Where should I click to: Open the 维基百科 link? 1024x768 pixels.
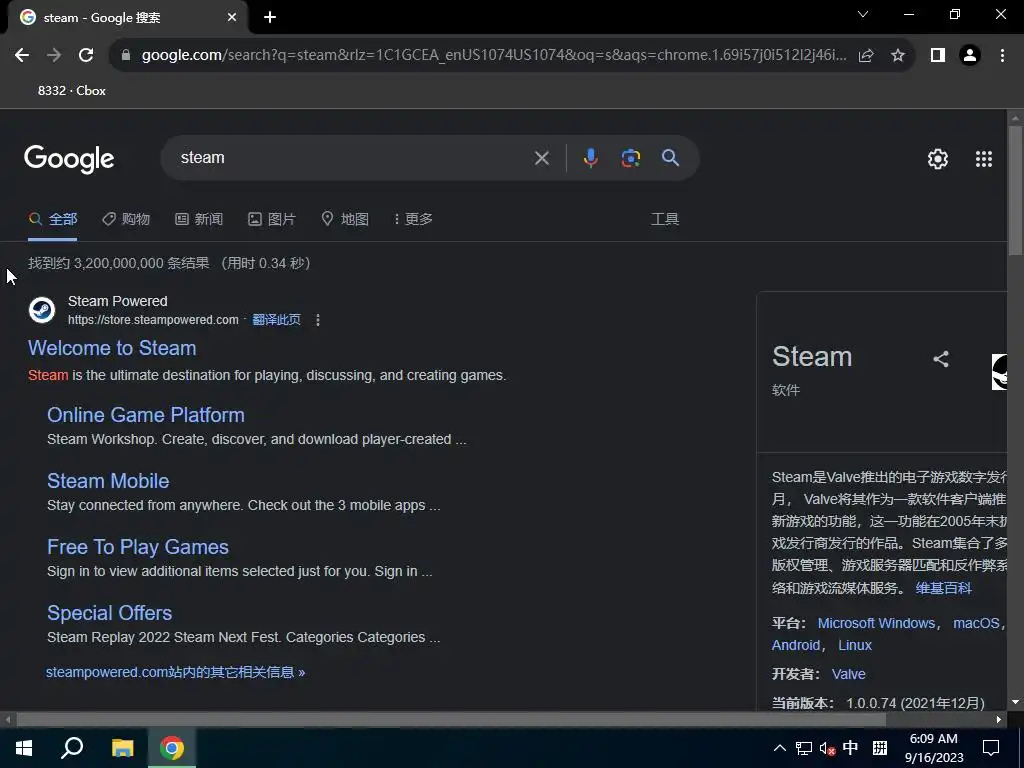coord(943,588)
